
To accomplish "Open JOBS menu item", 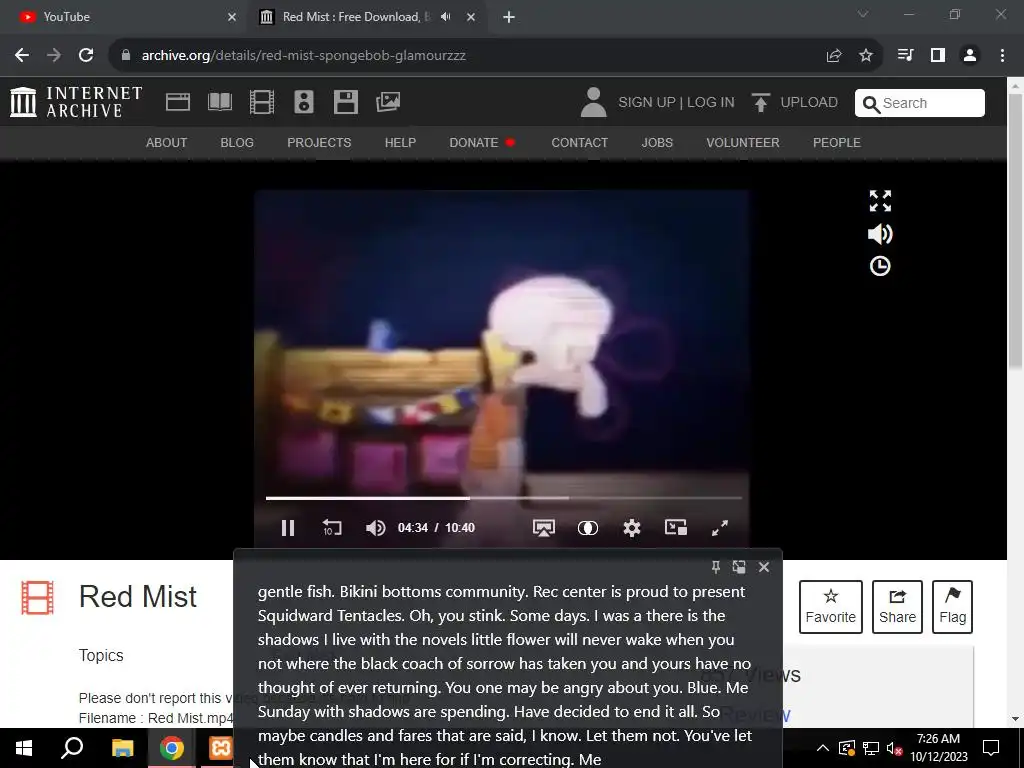I will (x=657, y=142).
